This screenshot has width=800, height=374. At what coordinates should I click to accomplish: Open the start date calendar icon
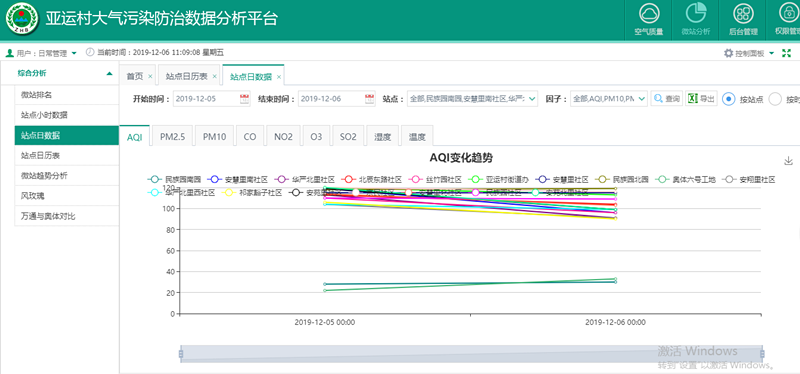pyautogui.click(x=244, y=99)
